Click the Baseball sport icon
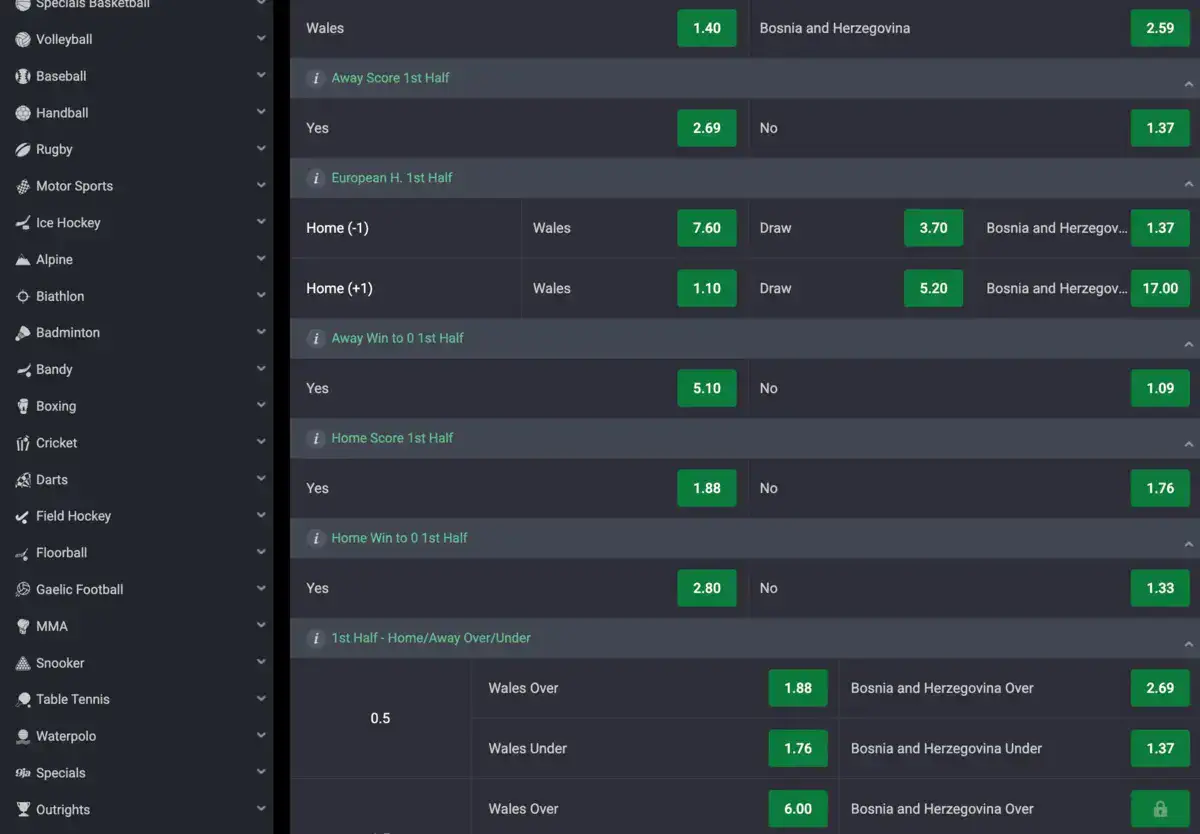 (23, 76)
